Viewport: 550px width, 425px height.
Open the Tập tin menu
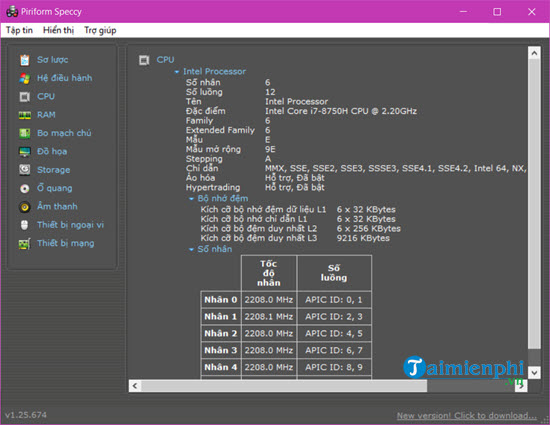click(19, 30)
